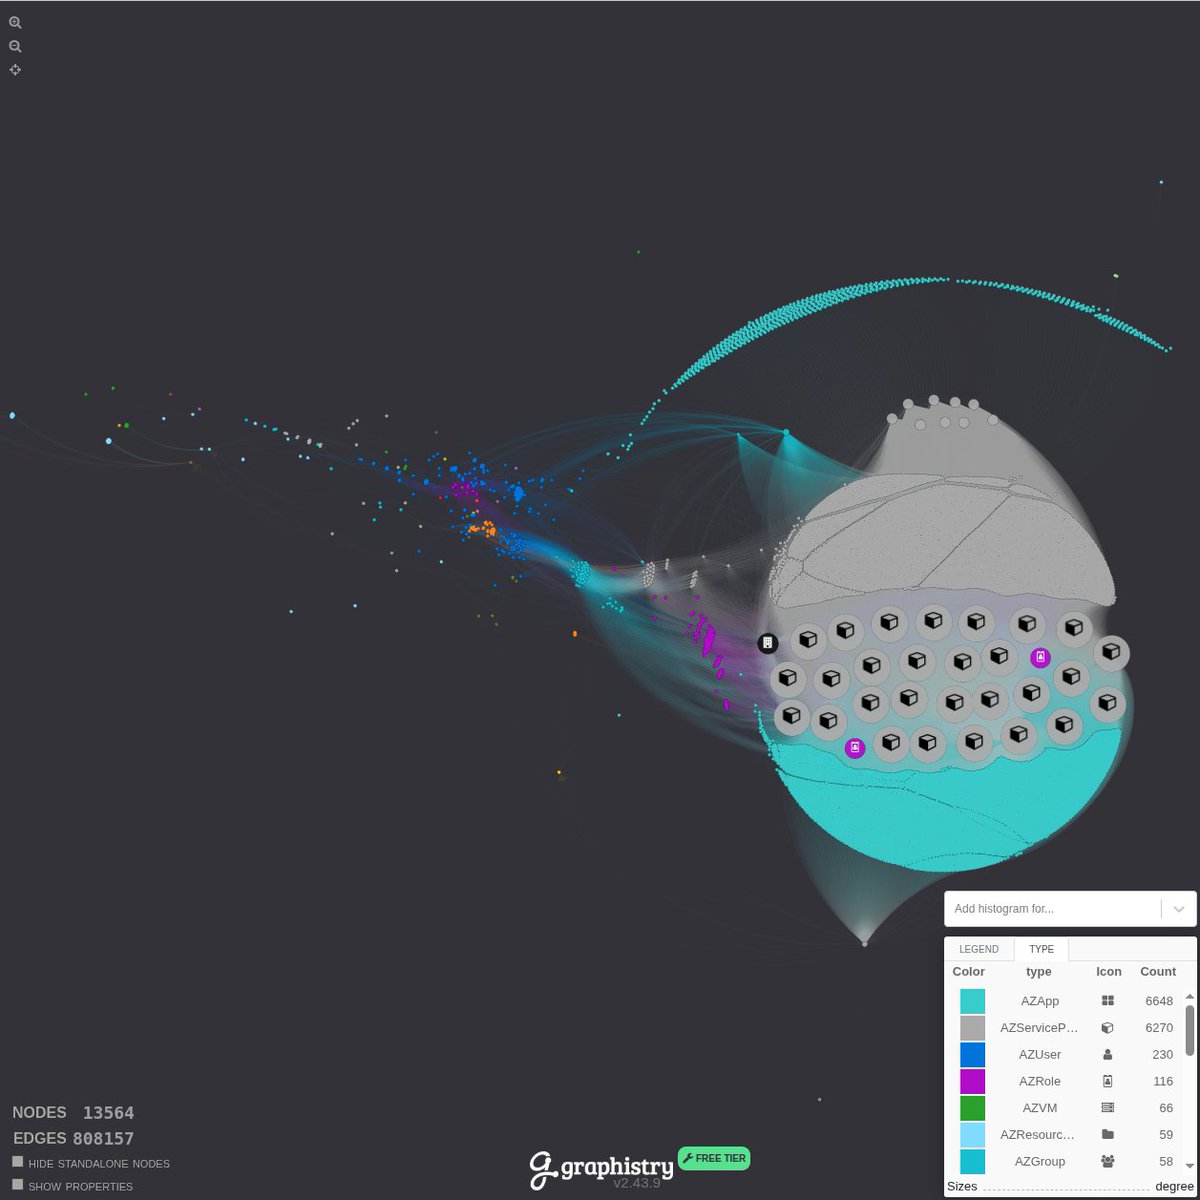This screenshot has width=1200, height=1200.
Task: Open the Add Histogram dropdown chevron
Action: 1178,909
